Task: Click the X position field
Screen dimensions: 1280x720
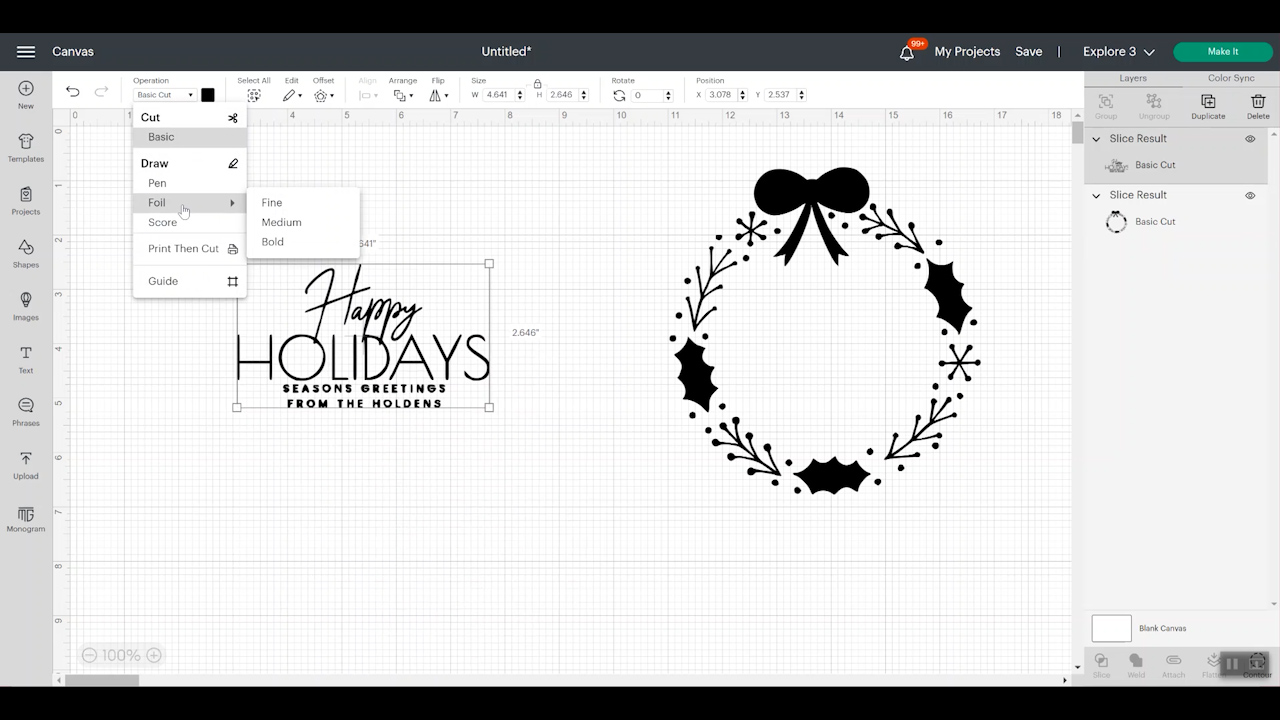Action: pos(719,95)
